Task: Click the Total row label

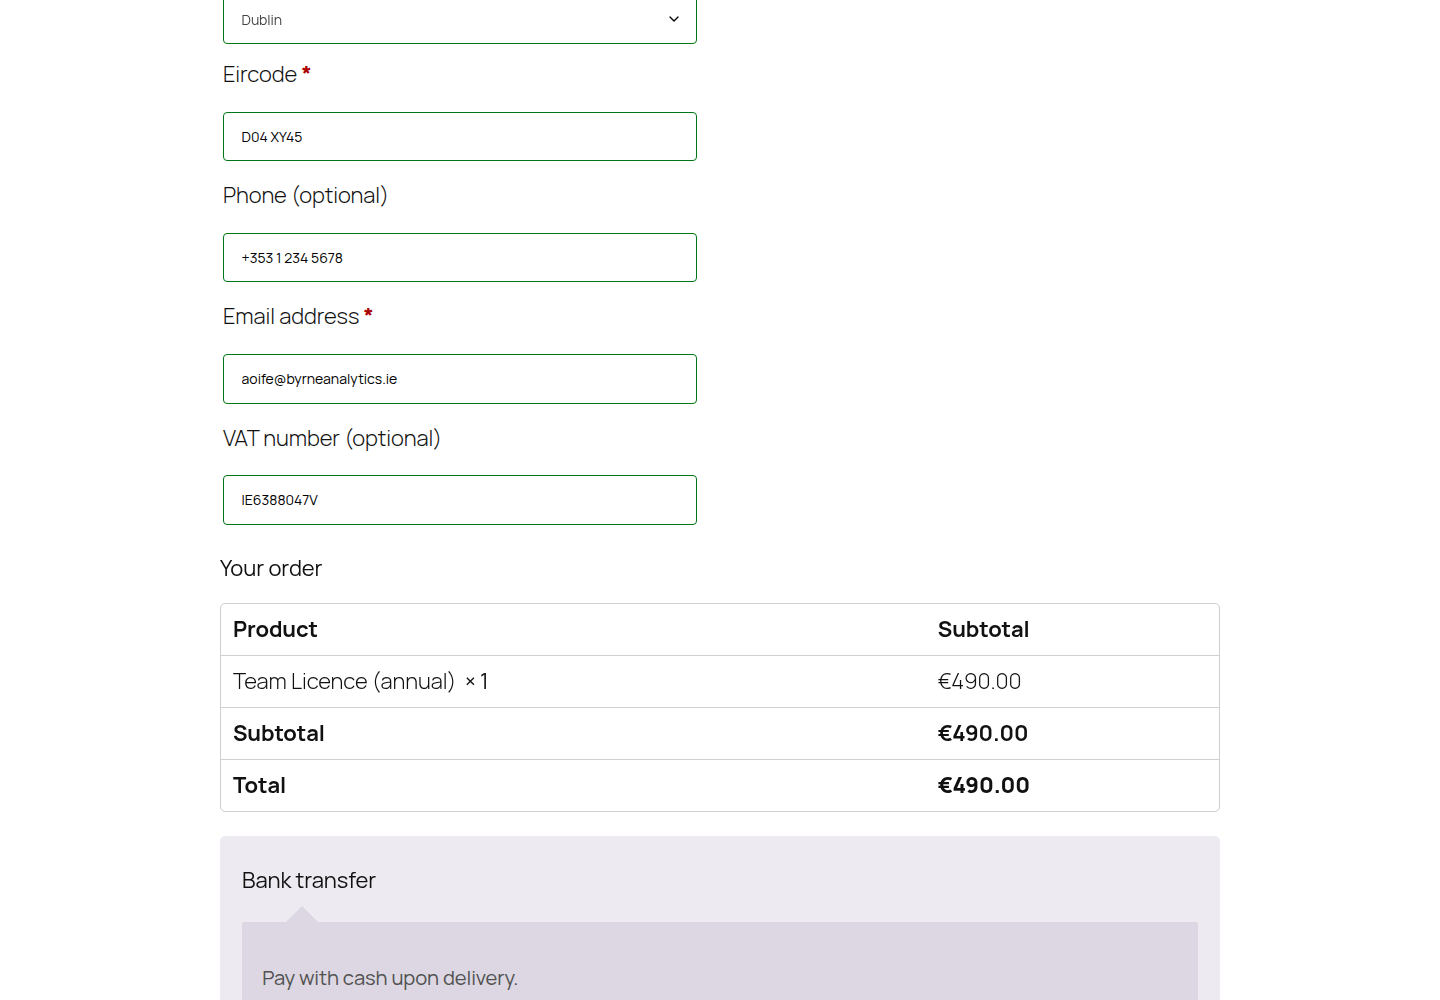Action: pos(259,786)
